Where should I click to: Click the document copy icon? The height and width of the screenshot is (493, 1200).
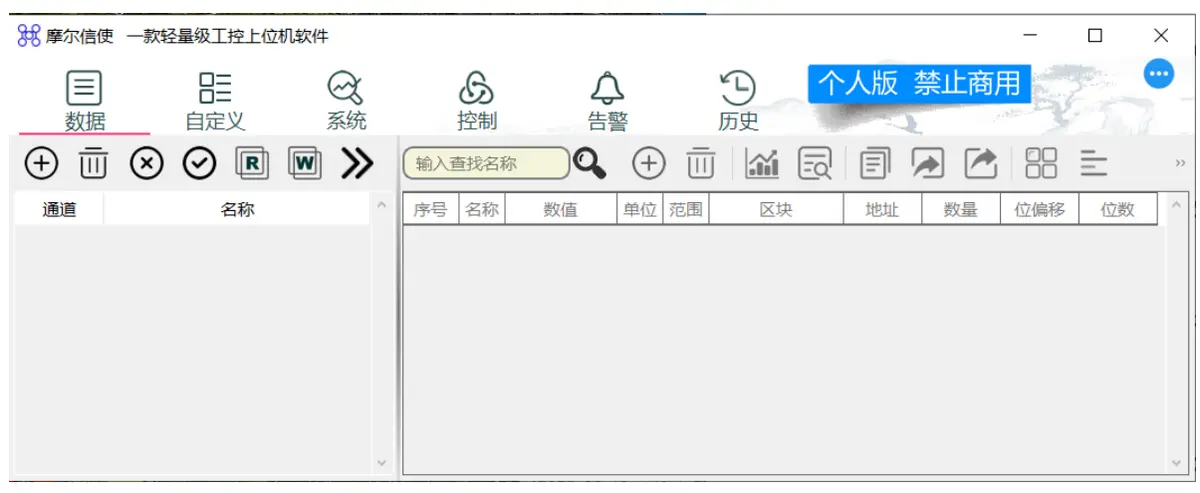pos(875,163)
